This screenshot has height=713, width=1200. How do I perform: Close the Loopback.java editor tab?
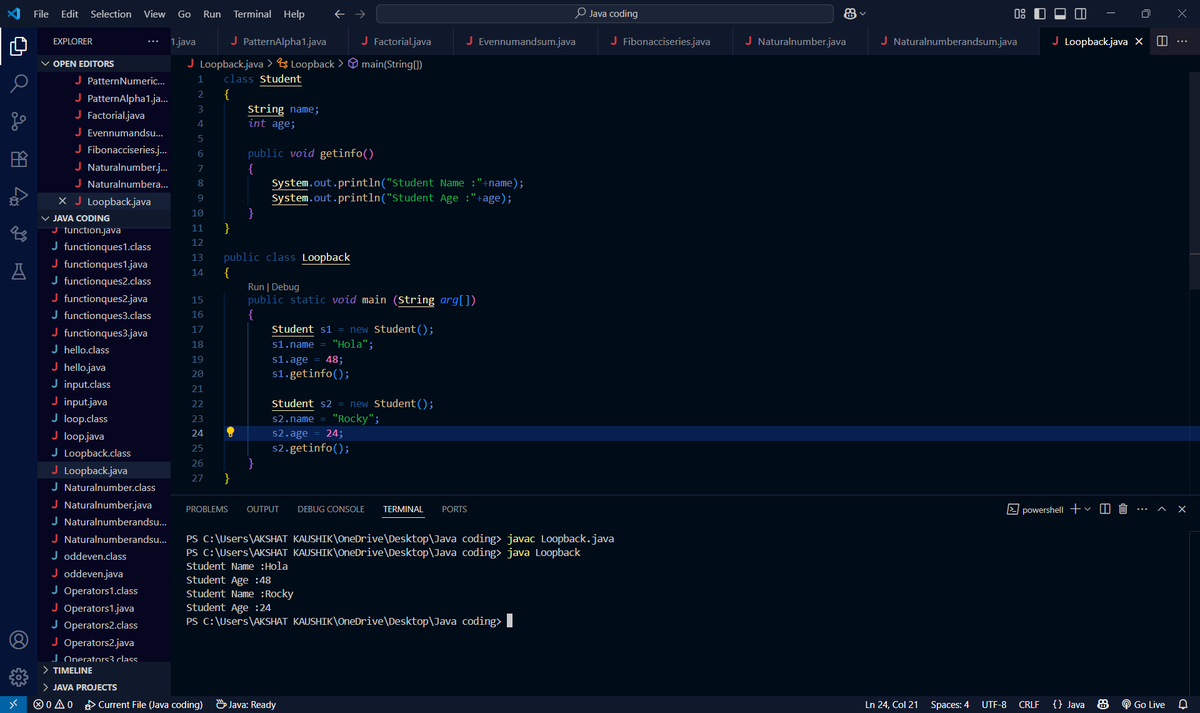[x=1139, y=41]
